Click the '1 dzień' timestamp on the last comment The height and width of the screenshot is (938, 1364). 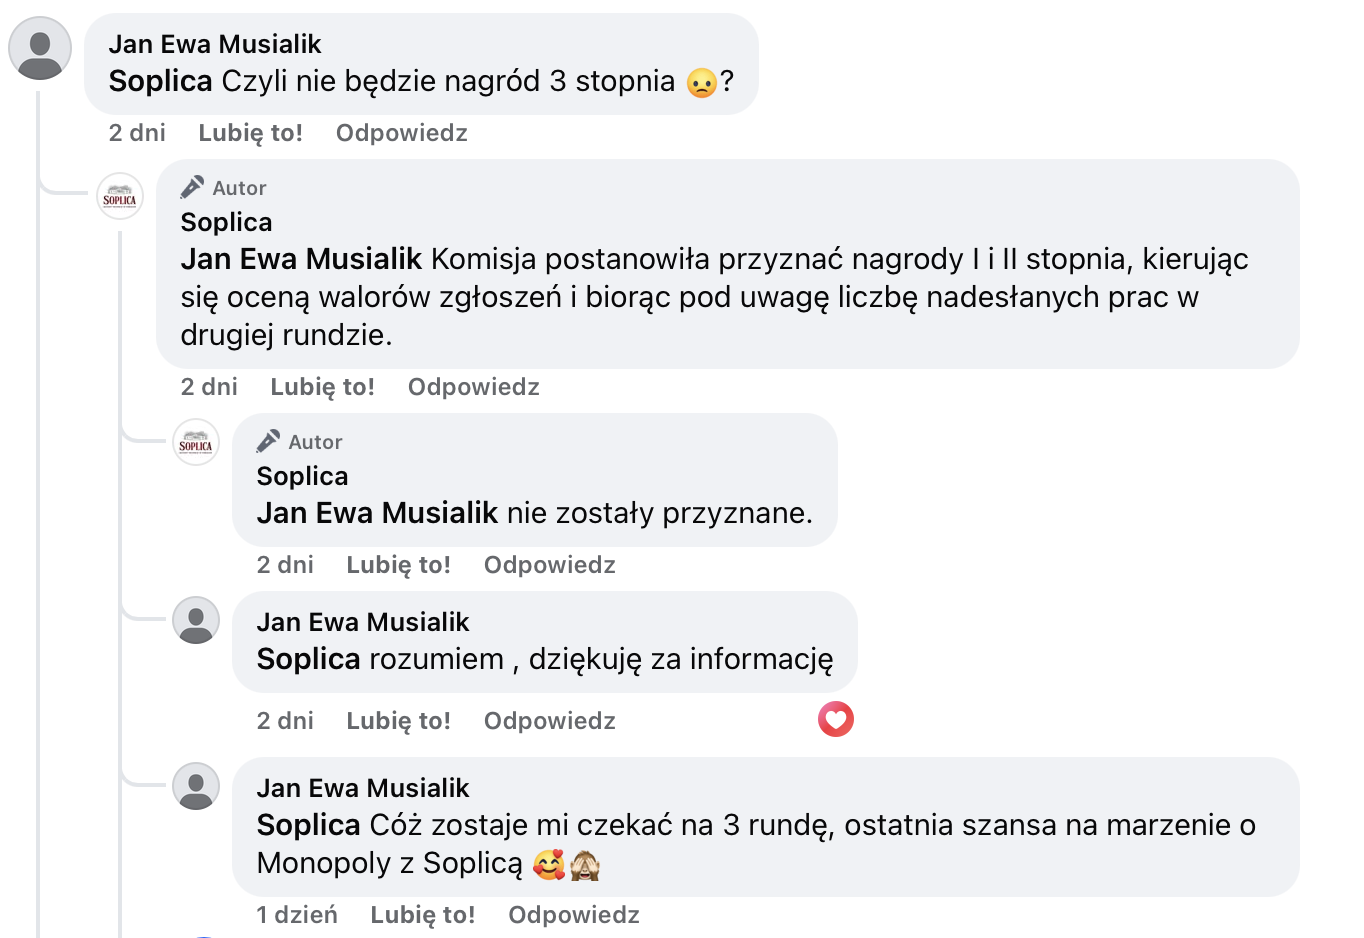pos(297,915)
